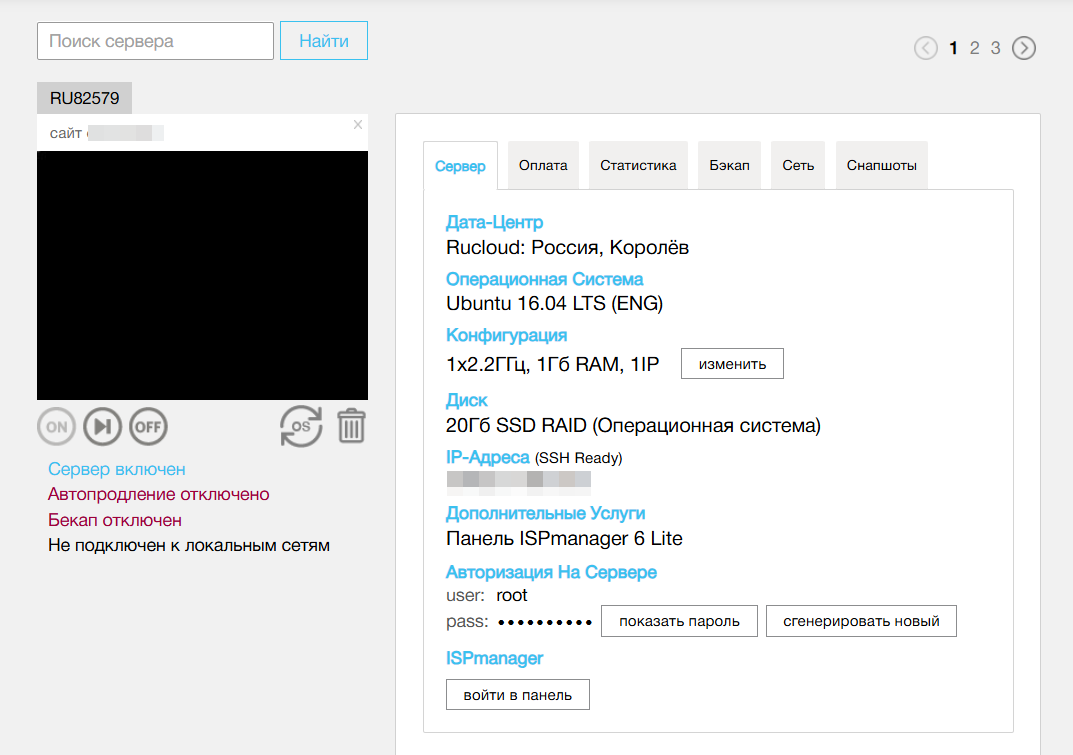Click сгенерировать новый password button
Screen dimensions: 1073x755
(861, 621)
